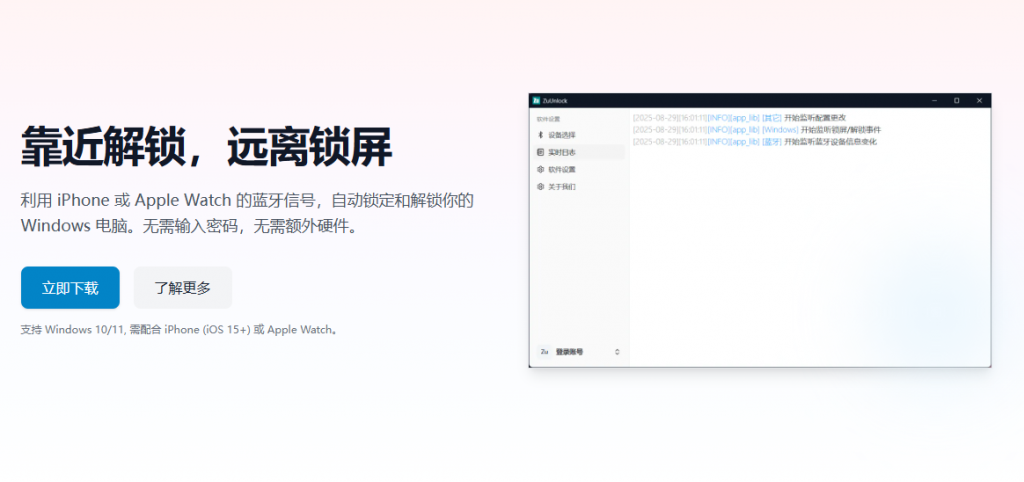The width and height of the screenshot is (1024, 482).
Task: Click the 靠近解锁，远离锁屏 headline
Action: pos(206,148)
